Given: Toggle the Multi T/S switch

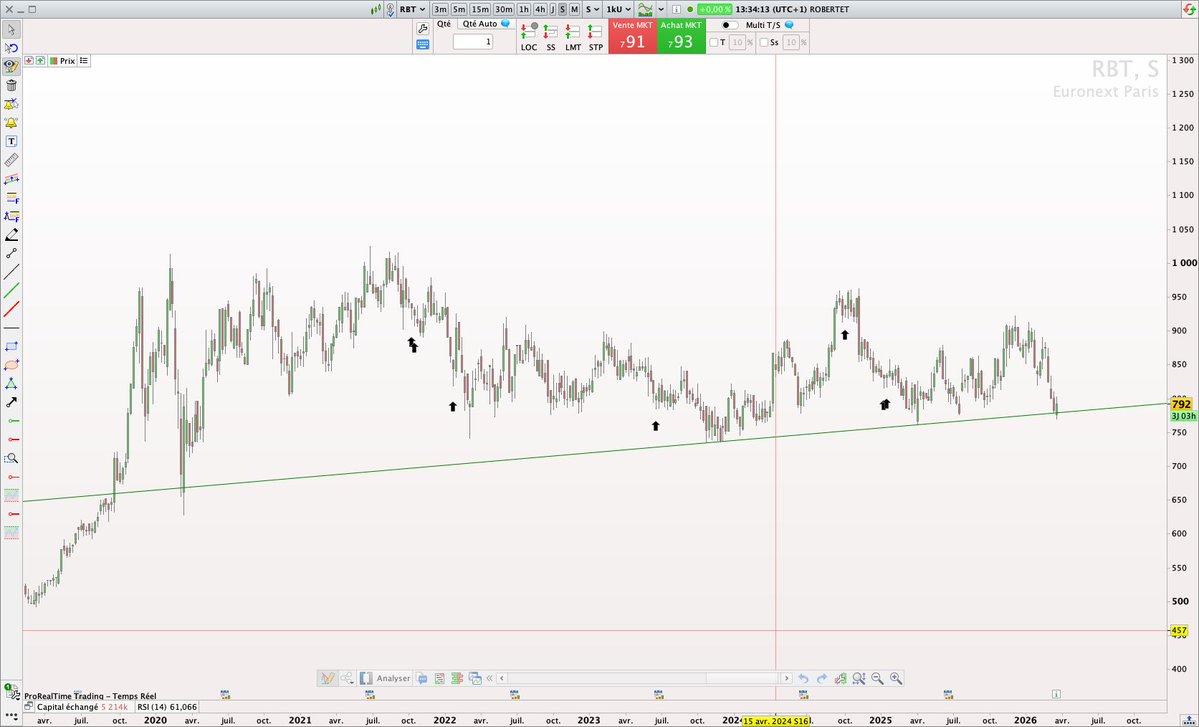Looking at the screenshot, I should point(730,25).
